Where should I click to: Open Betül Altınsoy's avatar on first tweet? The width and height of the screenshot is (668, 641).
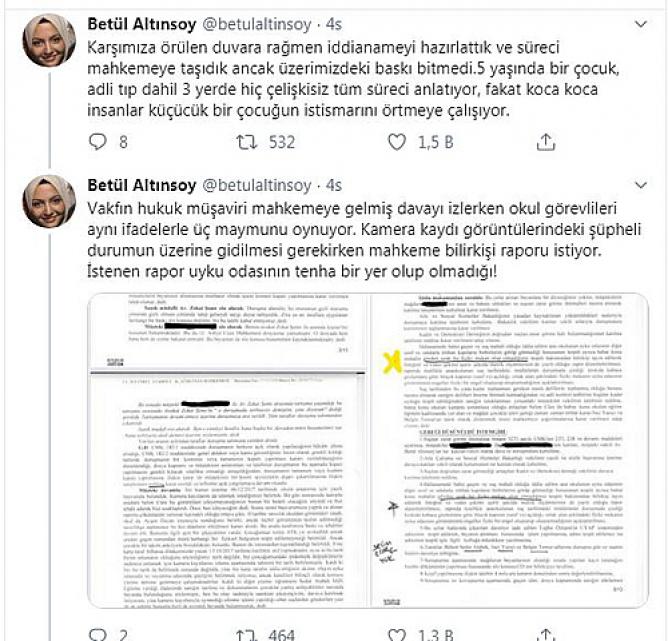49,40
